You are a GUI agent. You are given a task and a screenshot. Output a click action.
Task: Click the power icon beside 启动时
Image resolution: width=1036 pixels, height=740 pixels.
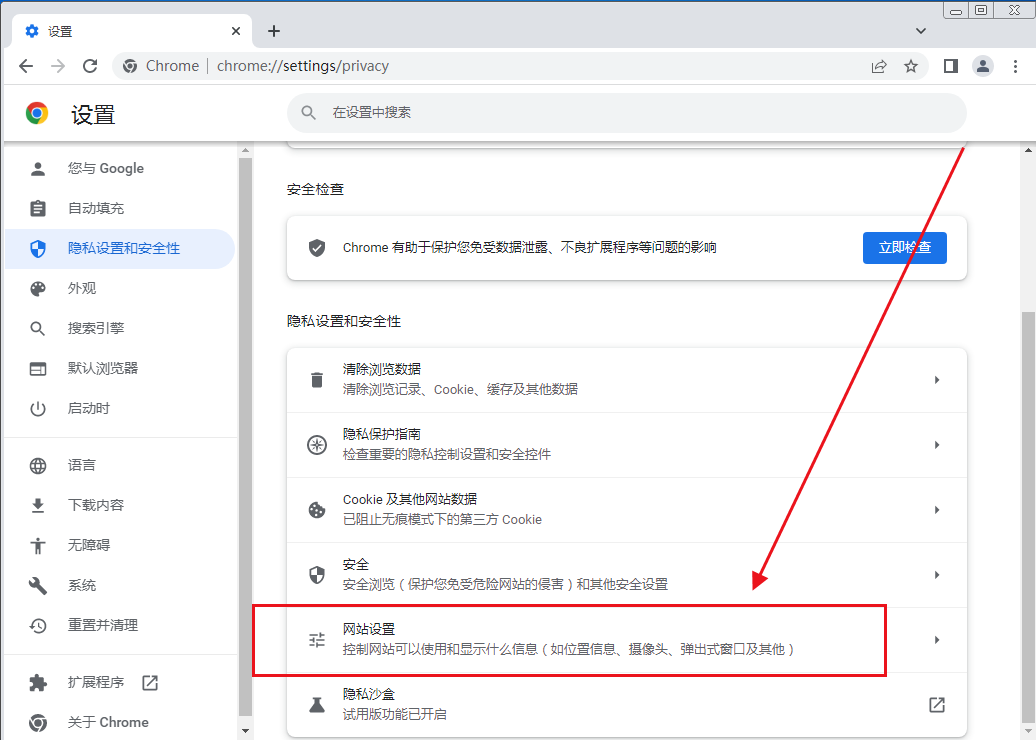pyautogui.click(x=38, y=409)
